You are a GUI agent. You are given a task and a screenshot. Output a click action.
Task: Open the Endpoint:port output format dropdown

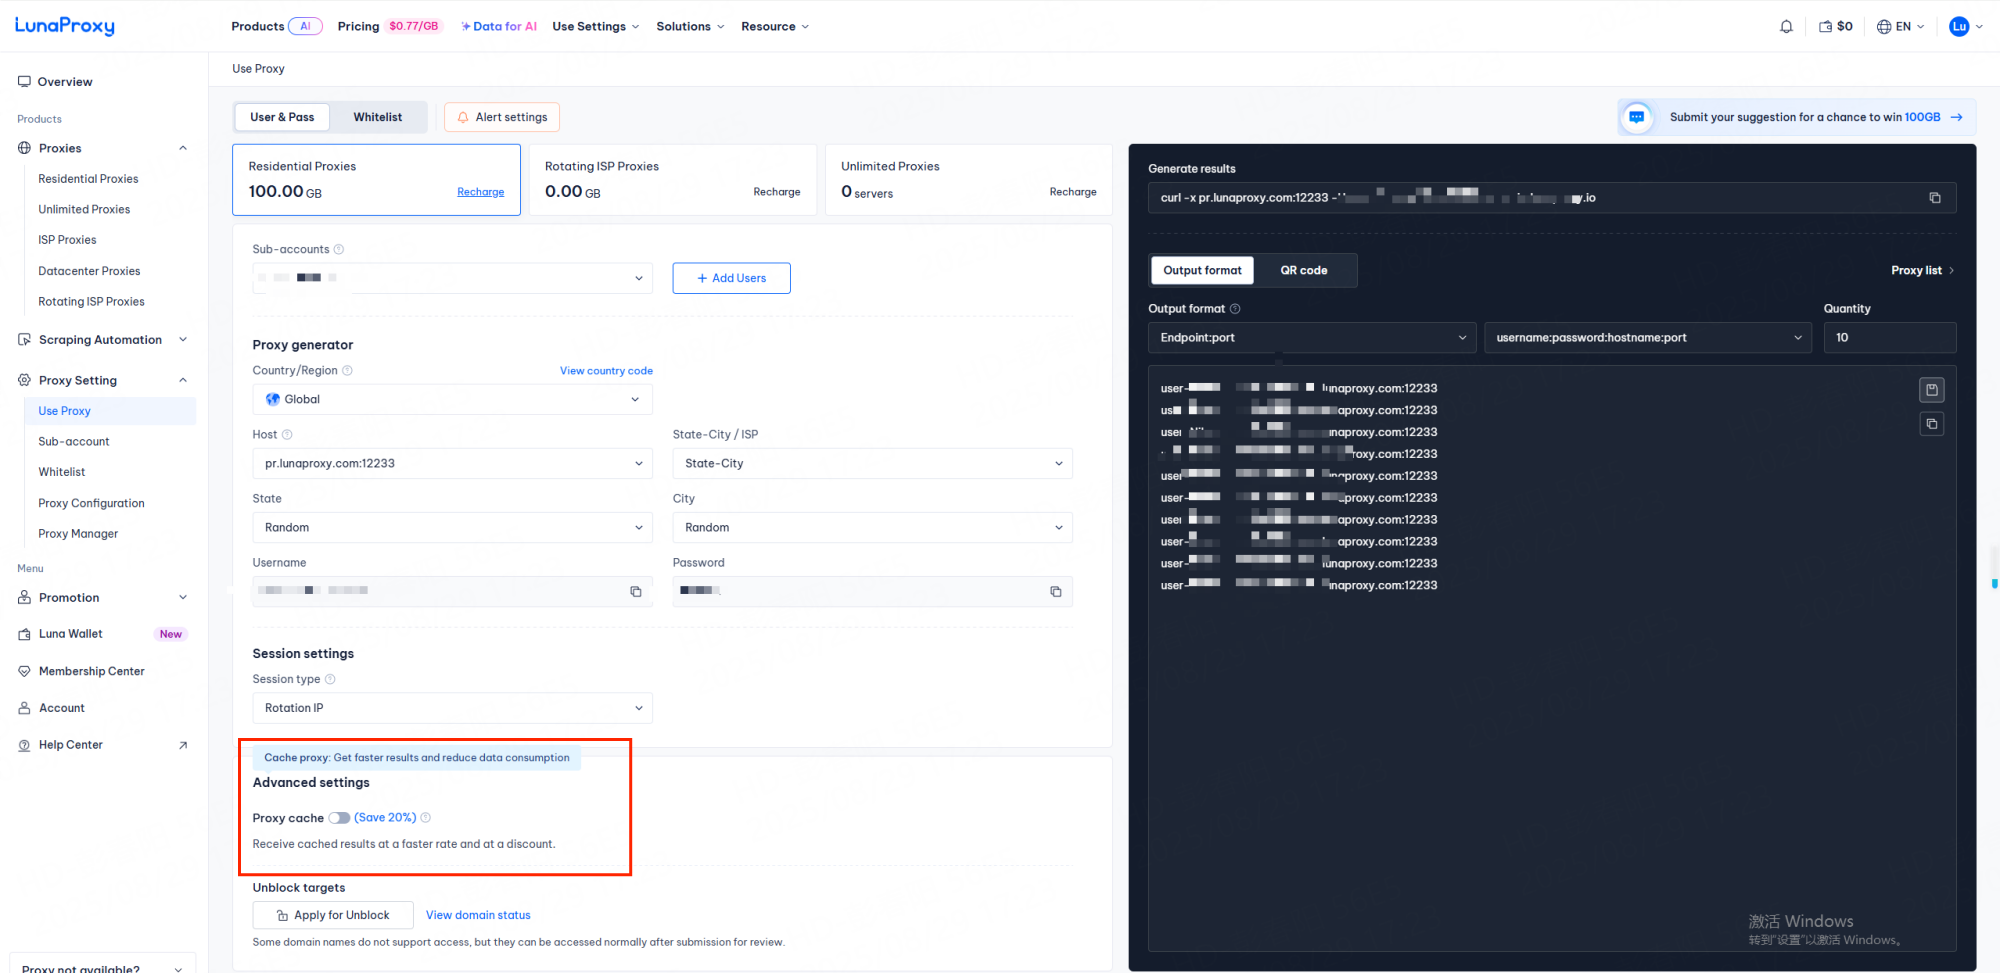coord(1311,338)
